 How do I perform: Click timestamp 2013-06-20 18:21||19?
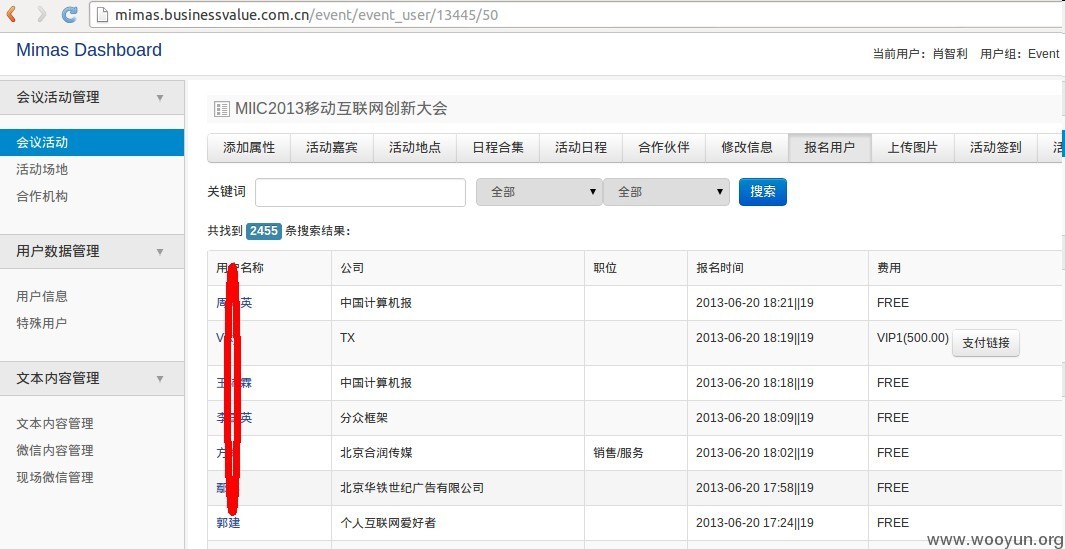[x=755, y=303]
